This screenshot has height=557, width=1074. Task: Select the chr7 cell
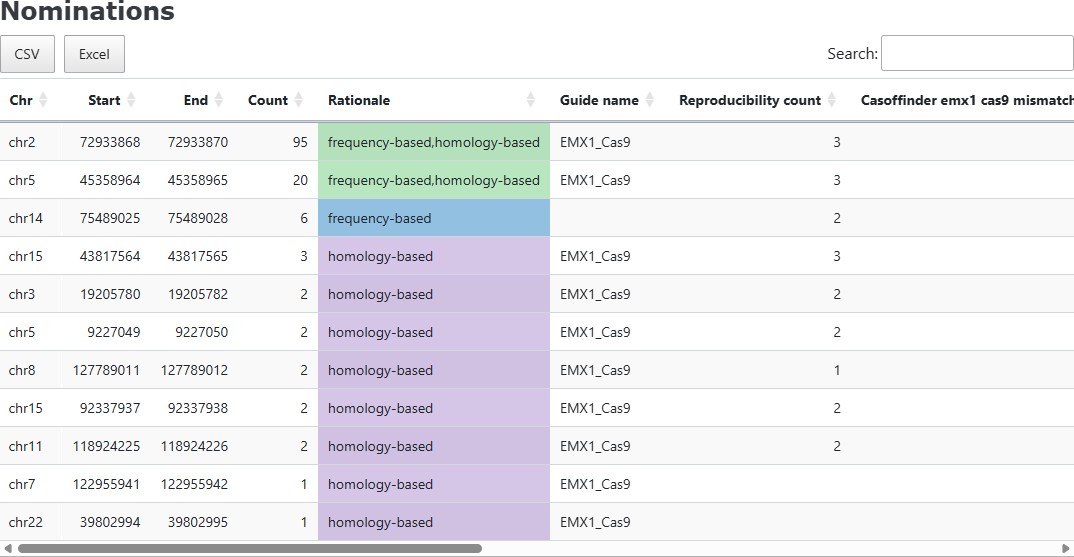[22, 484]
